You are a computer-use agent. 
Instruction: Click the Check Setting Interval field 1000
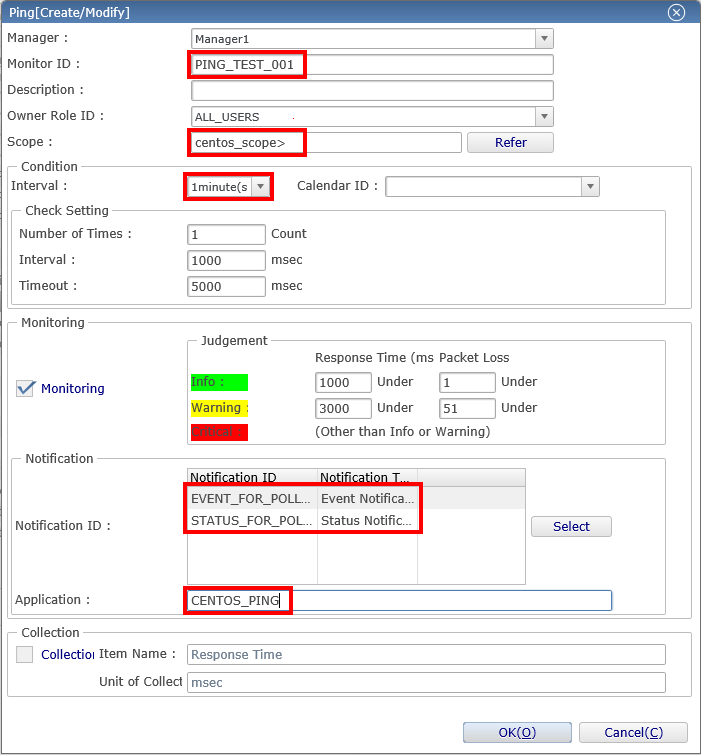coord(226,260)
